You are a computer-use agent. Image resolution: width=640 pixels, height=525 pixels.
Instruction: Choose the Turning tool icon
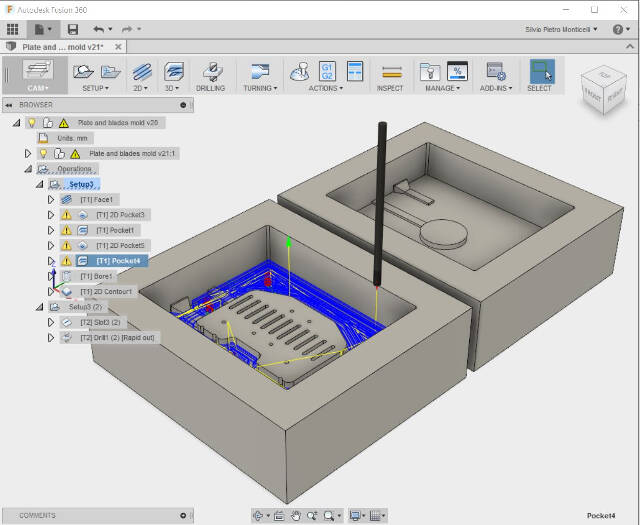260,71
